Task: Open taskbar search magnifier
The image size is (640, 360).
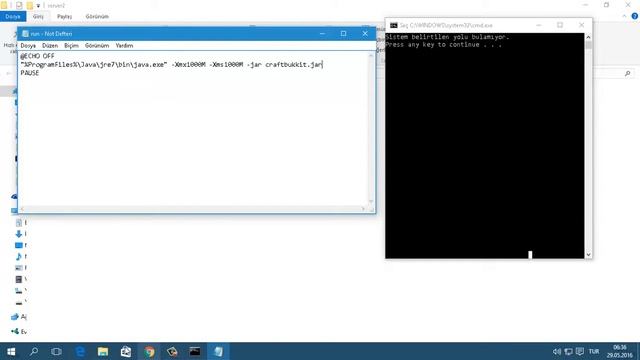Action: (x=34, y=351)
